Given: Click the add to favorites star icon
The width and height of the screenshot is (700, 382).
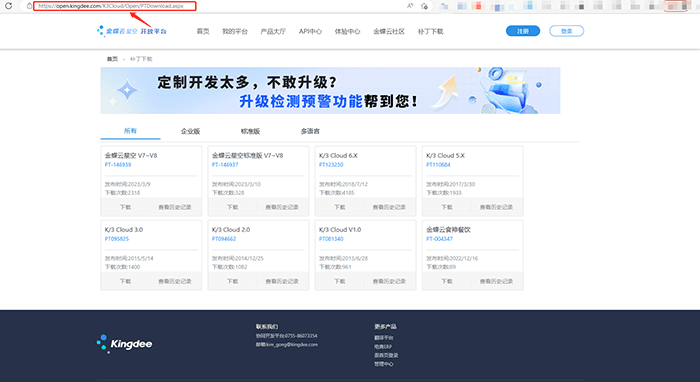Looking at the screenshot, I should point(425,6).
